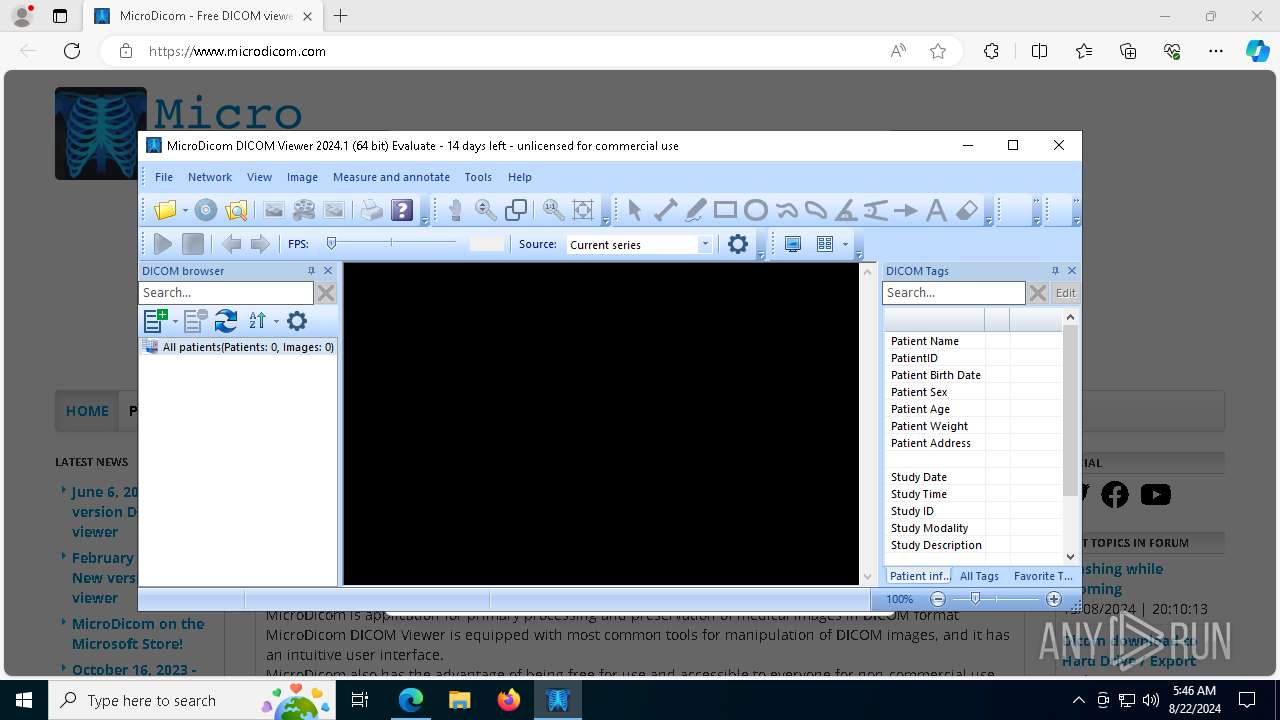
Task: Select the rectangle annotation tool
Action: tap(725, 210)
